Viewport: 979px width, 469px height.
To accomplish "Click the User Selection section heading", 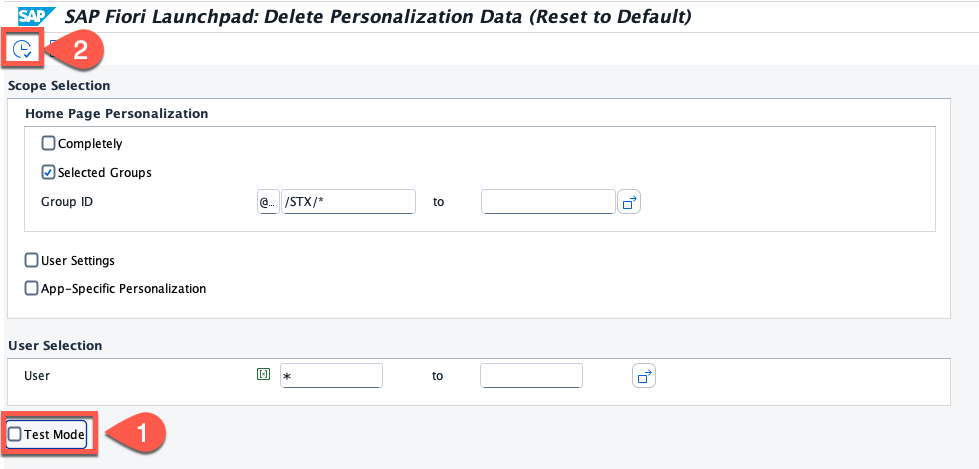I will (55, 345).
